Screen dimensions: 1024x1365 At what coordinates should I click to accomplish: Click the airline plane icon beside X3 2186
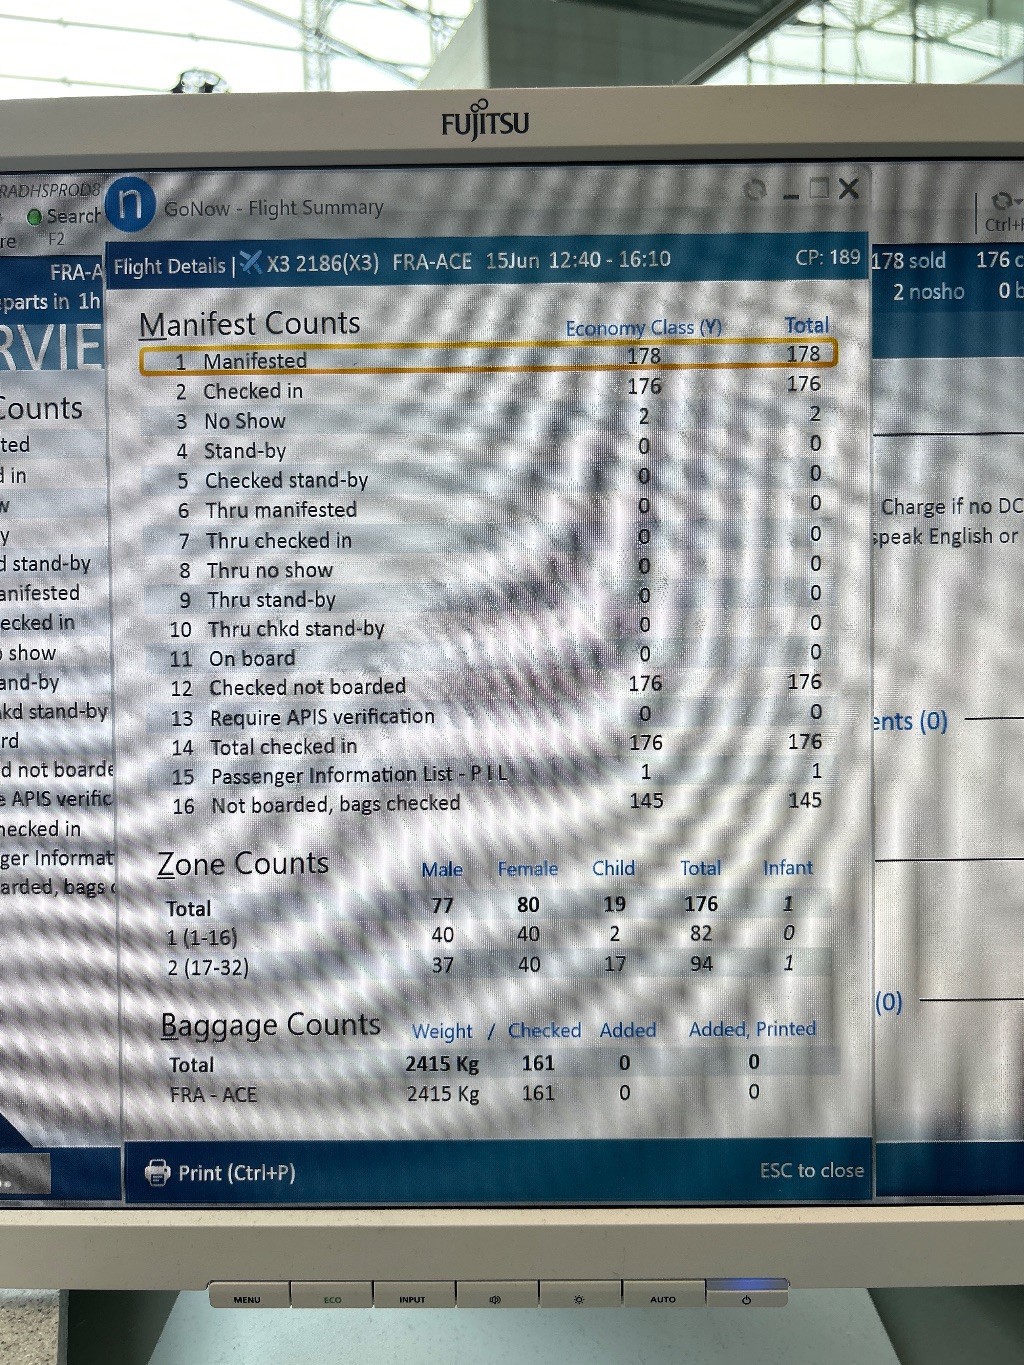250,263
